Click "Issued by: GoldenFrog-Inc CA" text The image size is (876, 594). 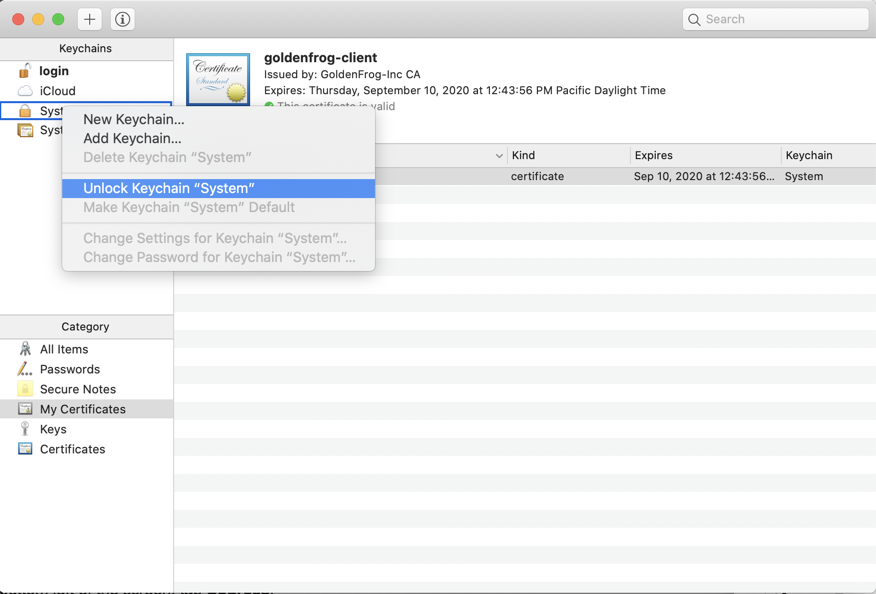tap(342, 74)
